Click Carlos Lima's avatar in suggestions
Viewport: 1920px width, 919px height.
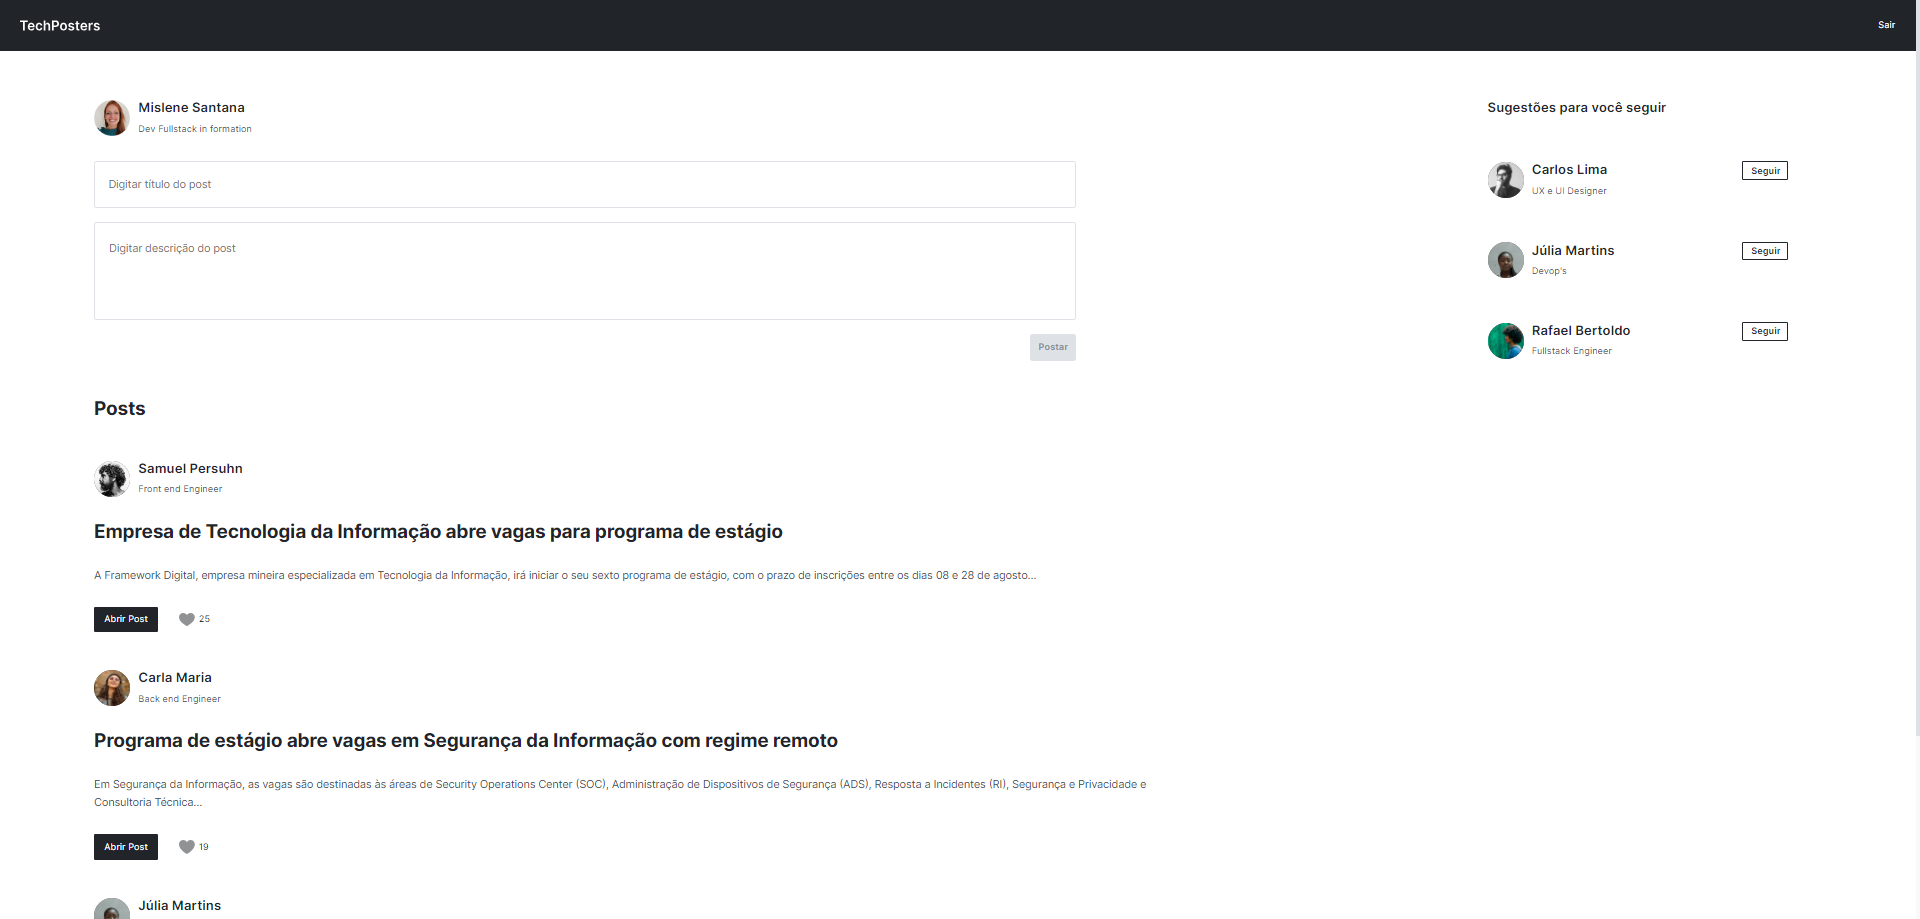point(1506,180)
